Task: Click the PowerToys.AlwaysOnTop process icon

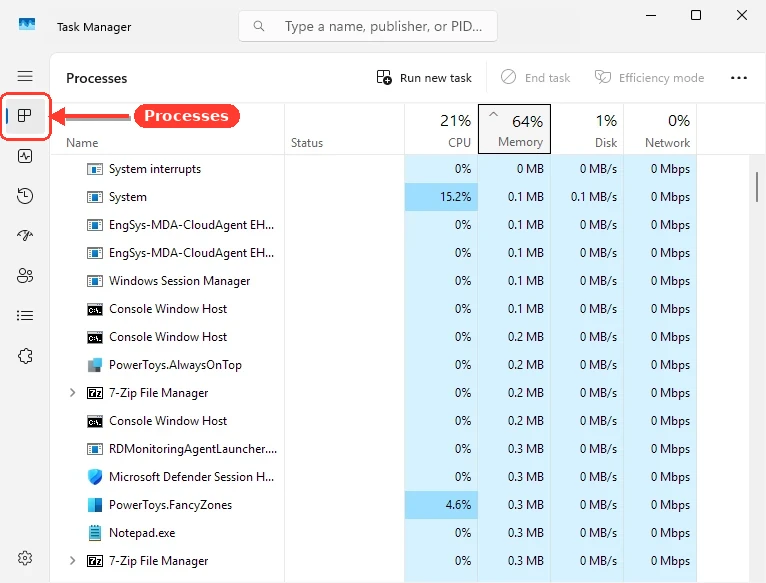Action: click(x=95, y=365)
